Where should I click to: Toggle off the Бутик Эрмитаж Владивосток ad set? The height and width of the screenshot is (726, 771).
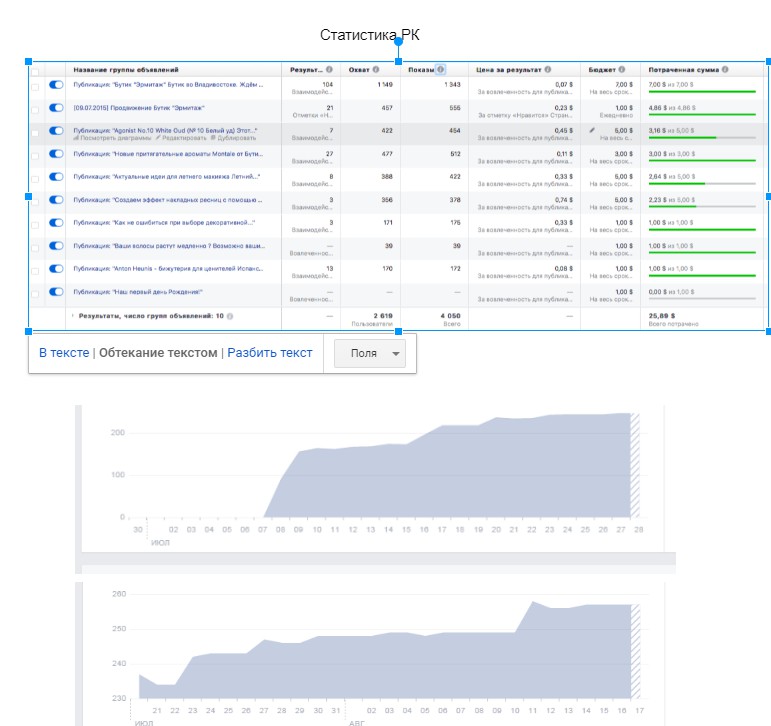pos(56,85)
